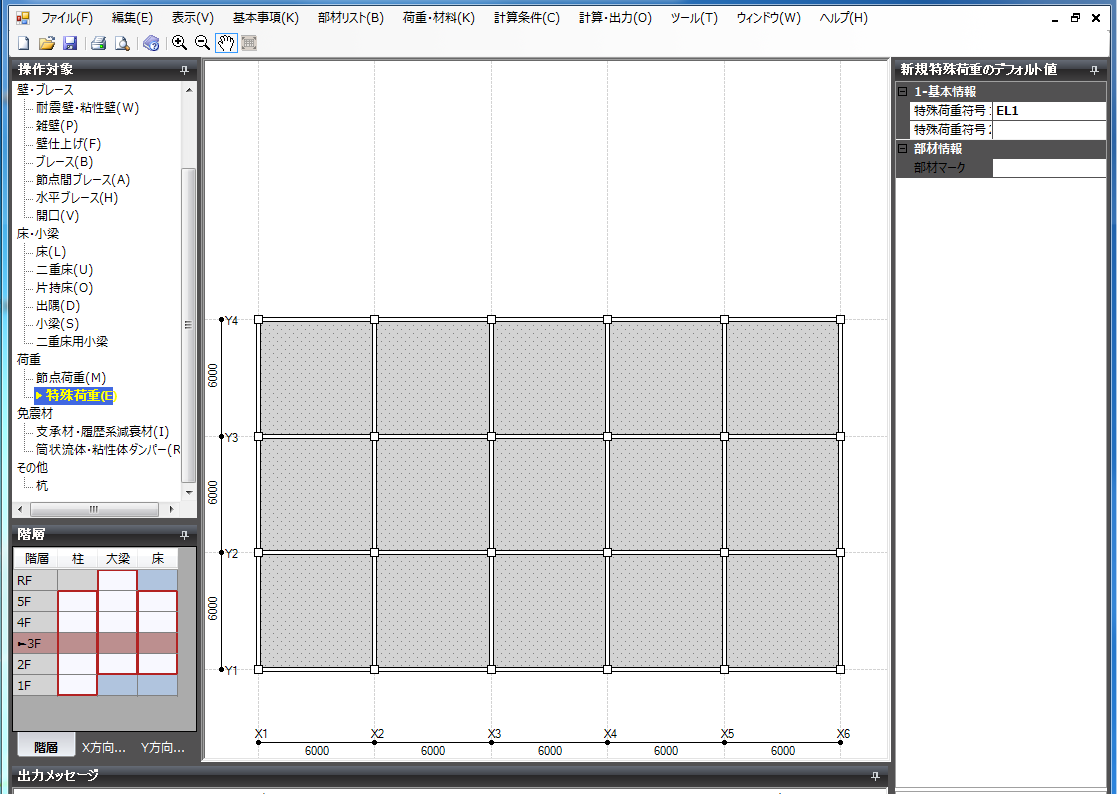Open the Help book icon

[151, 43]
